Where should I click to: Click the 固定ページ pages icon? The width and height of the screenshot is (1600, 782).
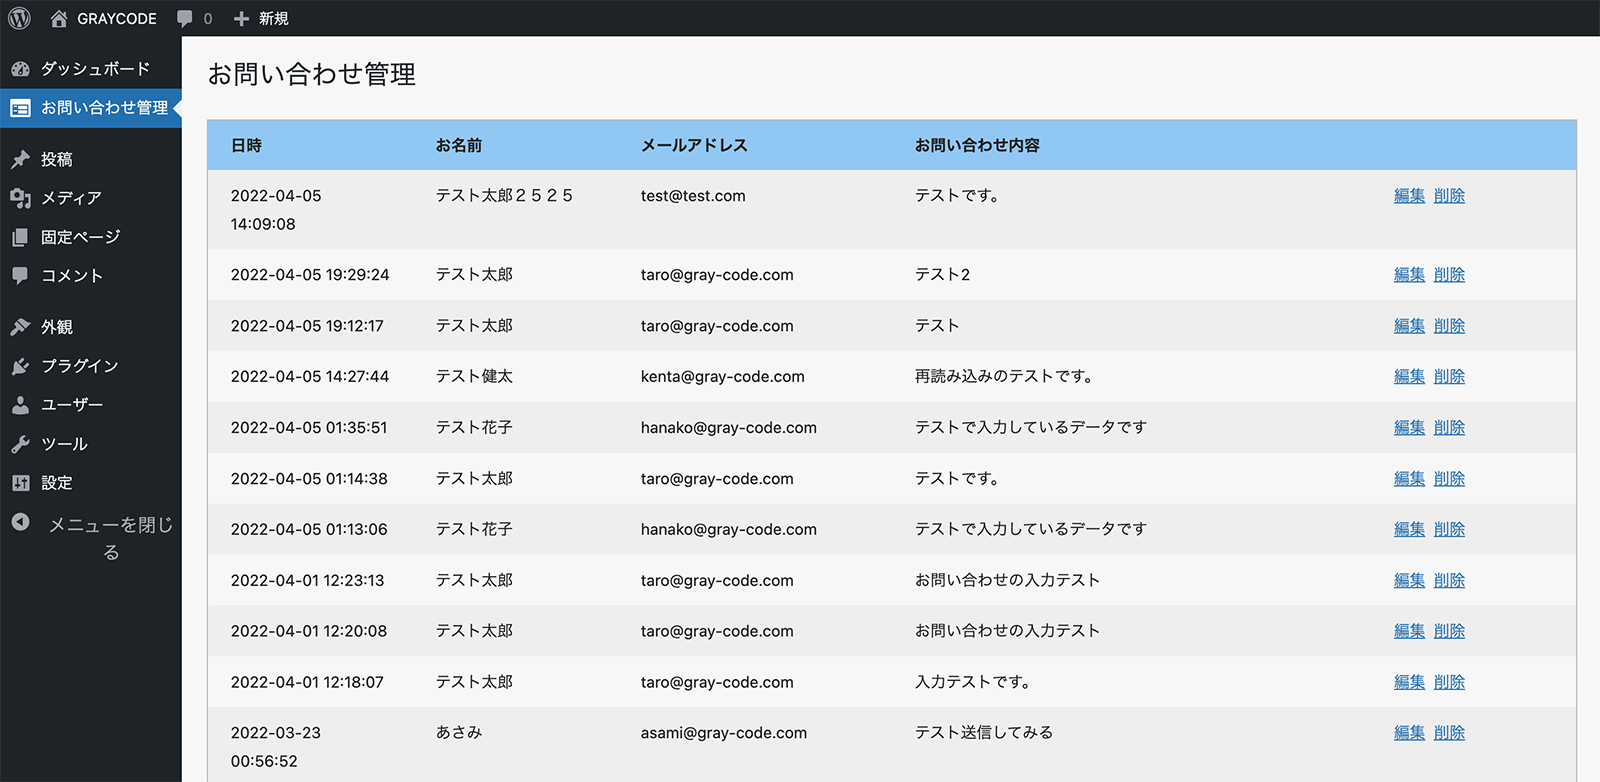coord(20,237)
